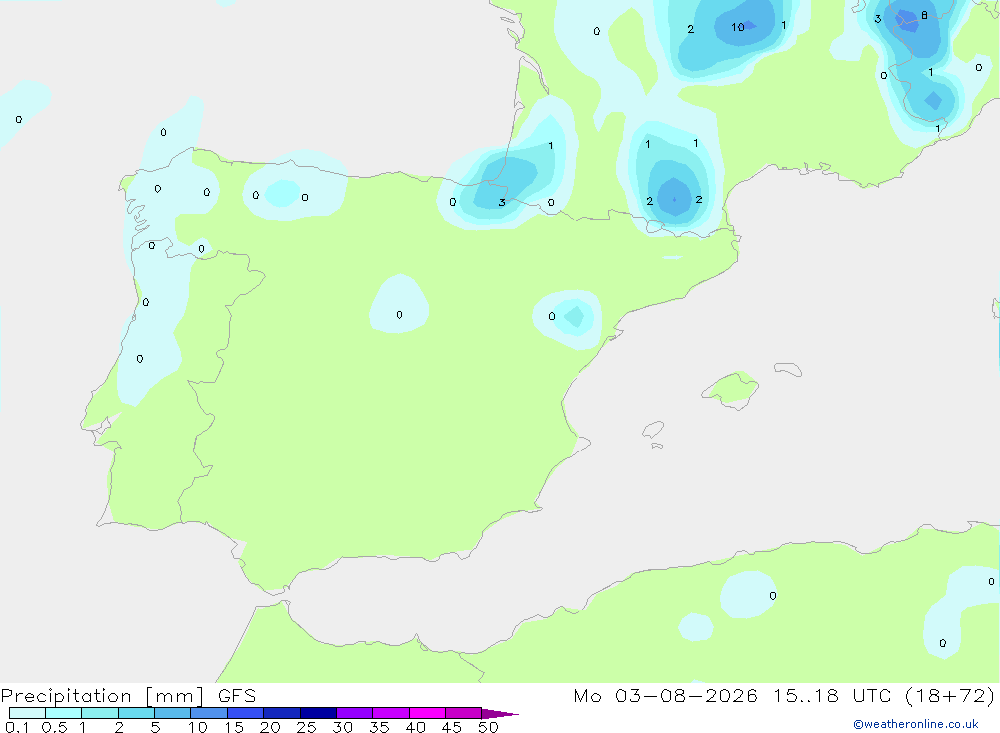Screen dimensions: 1000x733
Task: Pick the 10–15 mm legend color swatch
Action: point(209,713)
